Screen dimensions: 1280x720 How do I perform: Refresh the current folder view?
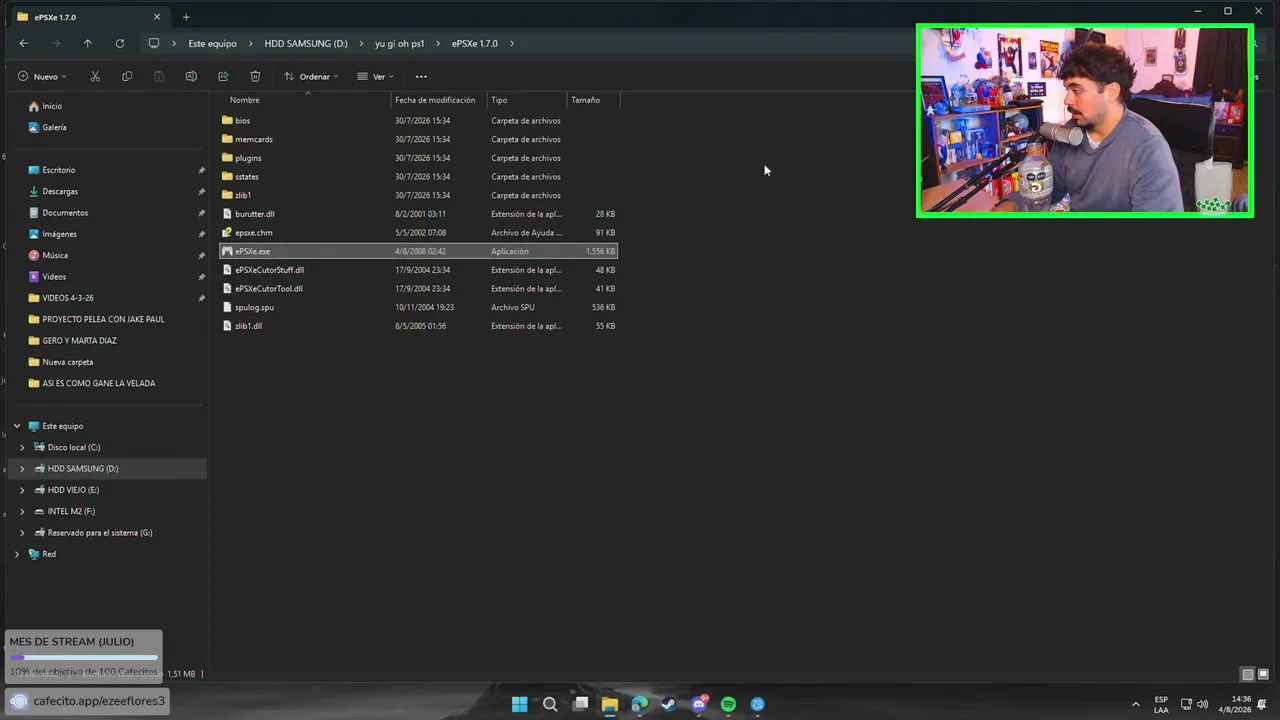click(120, 43)
